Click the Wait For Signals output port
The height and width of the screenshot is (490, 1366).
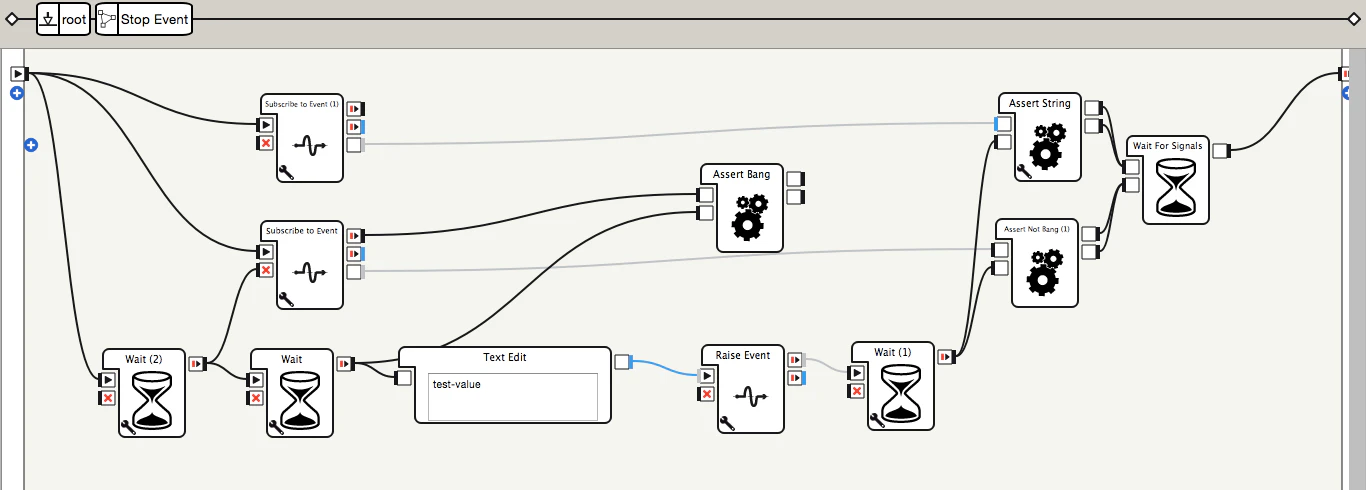(x=1221, y=151)
